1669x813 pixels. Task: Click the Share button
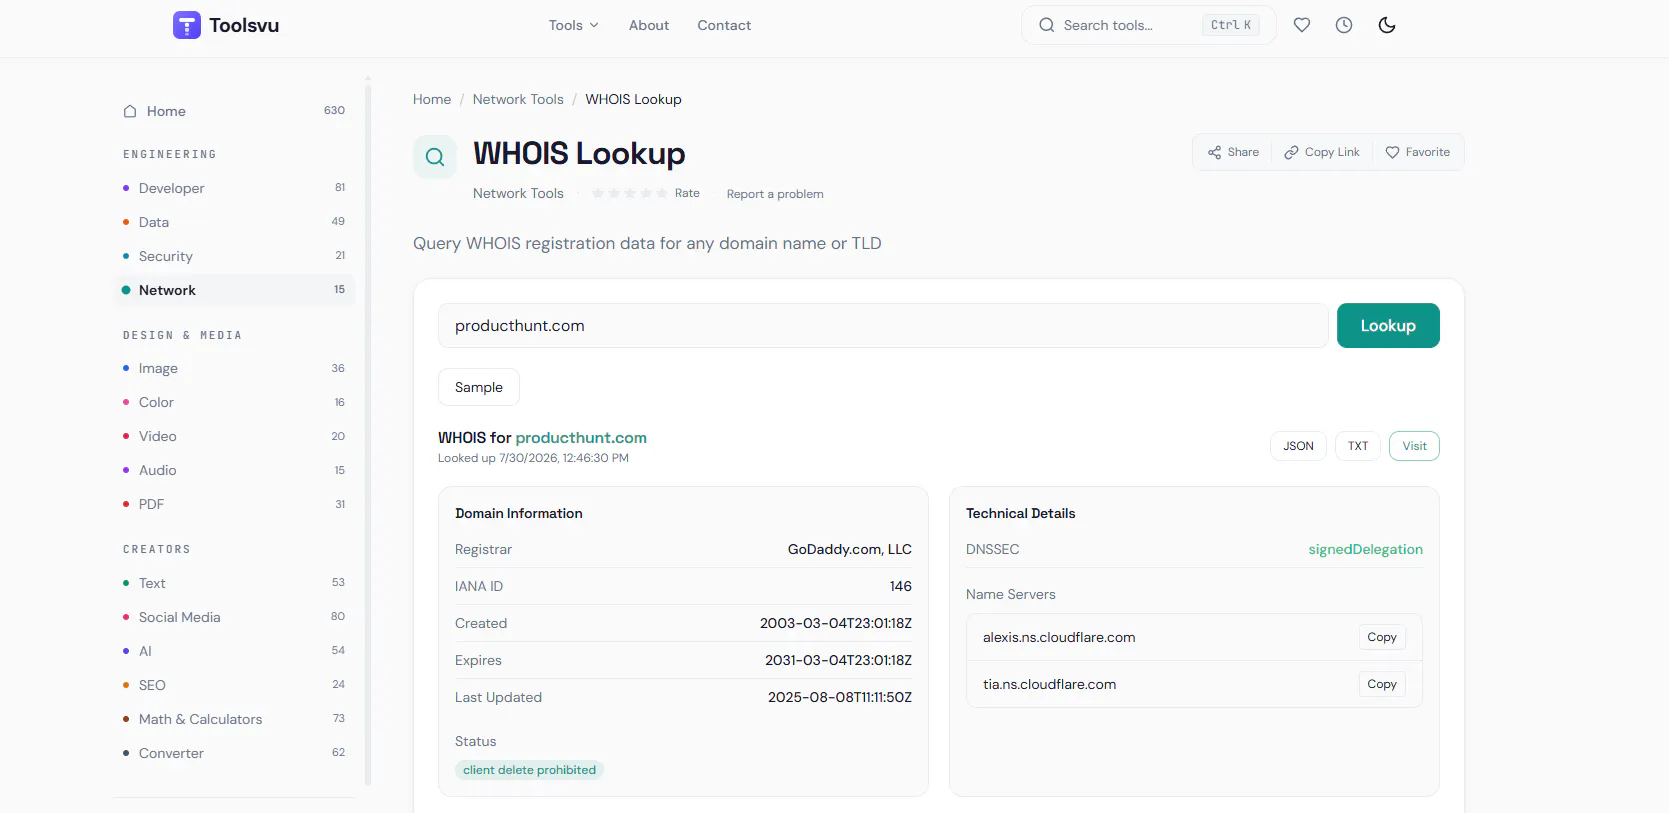tap(1233, 152)
